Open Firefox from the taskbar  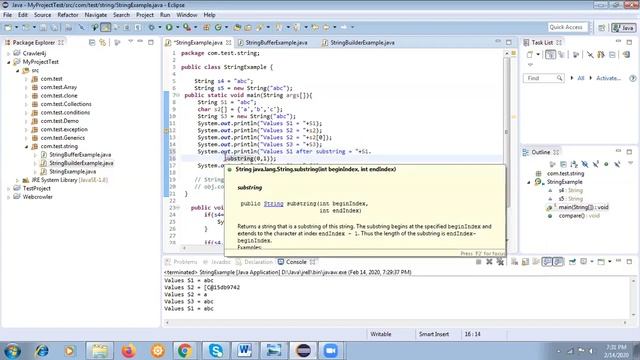128,351
